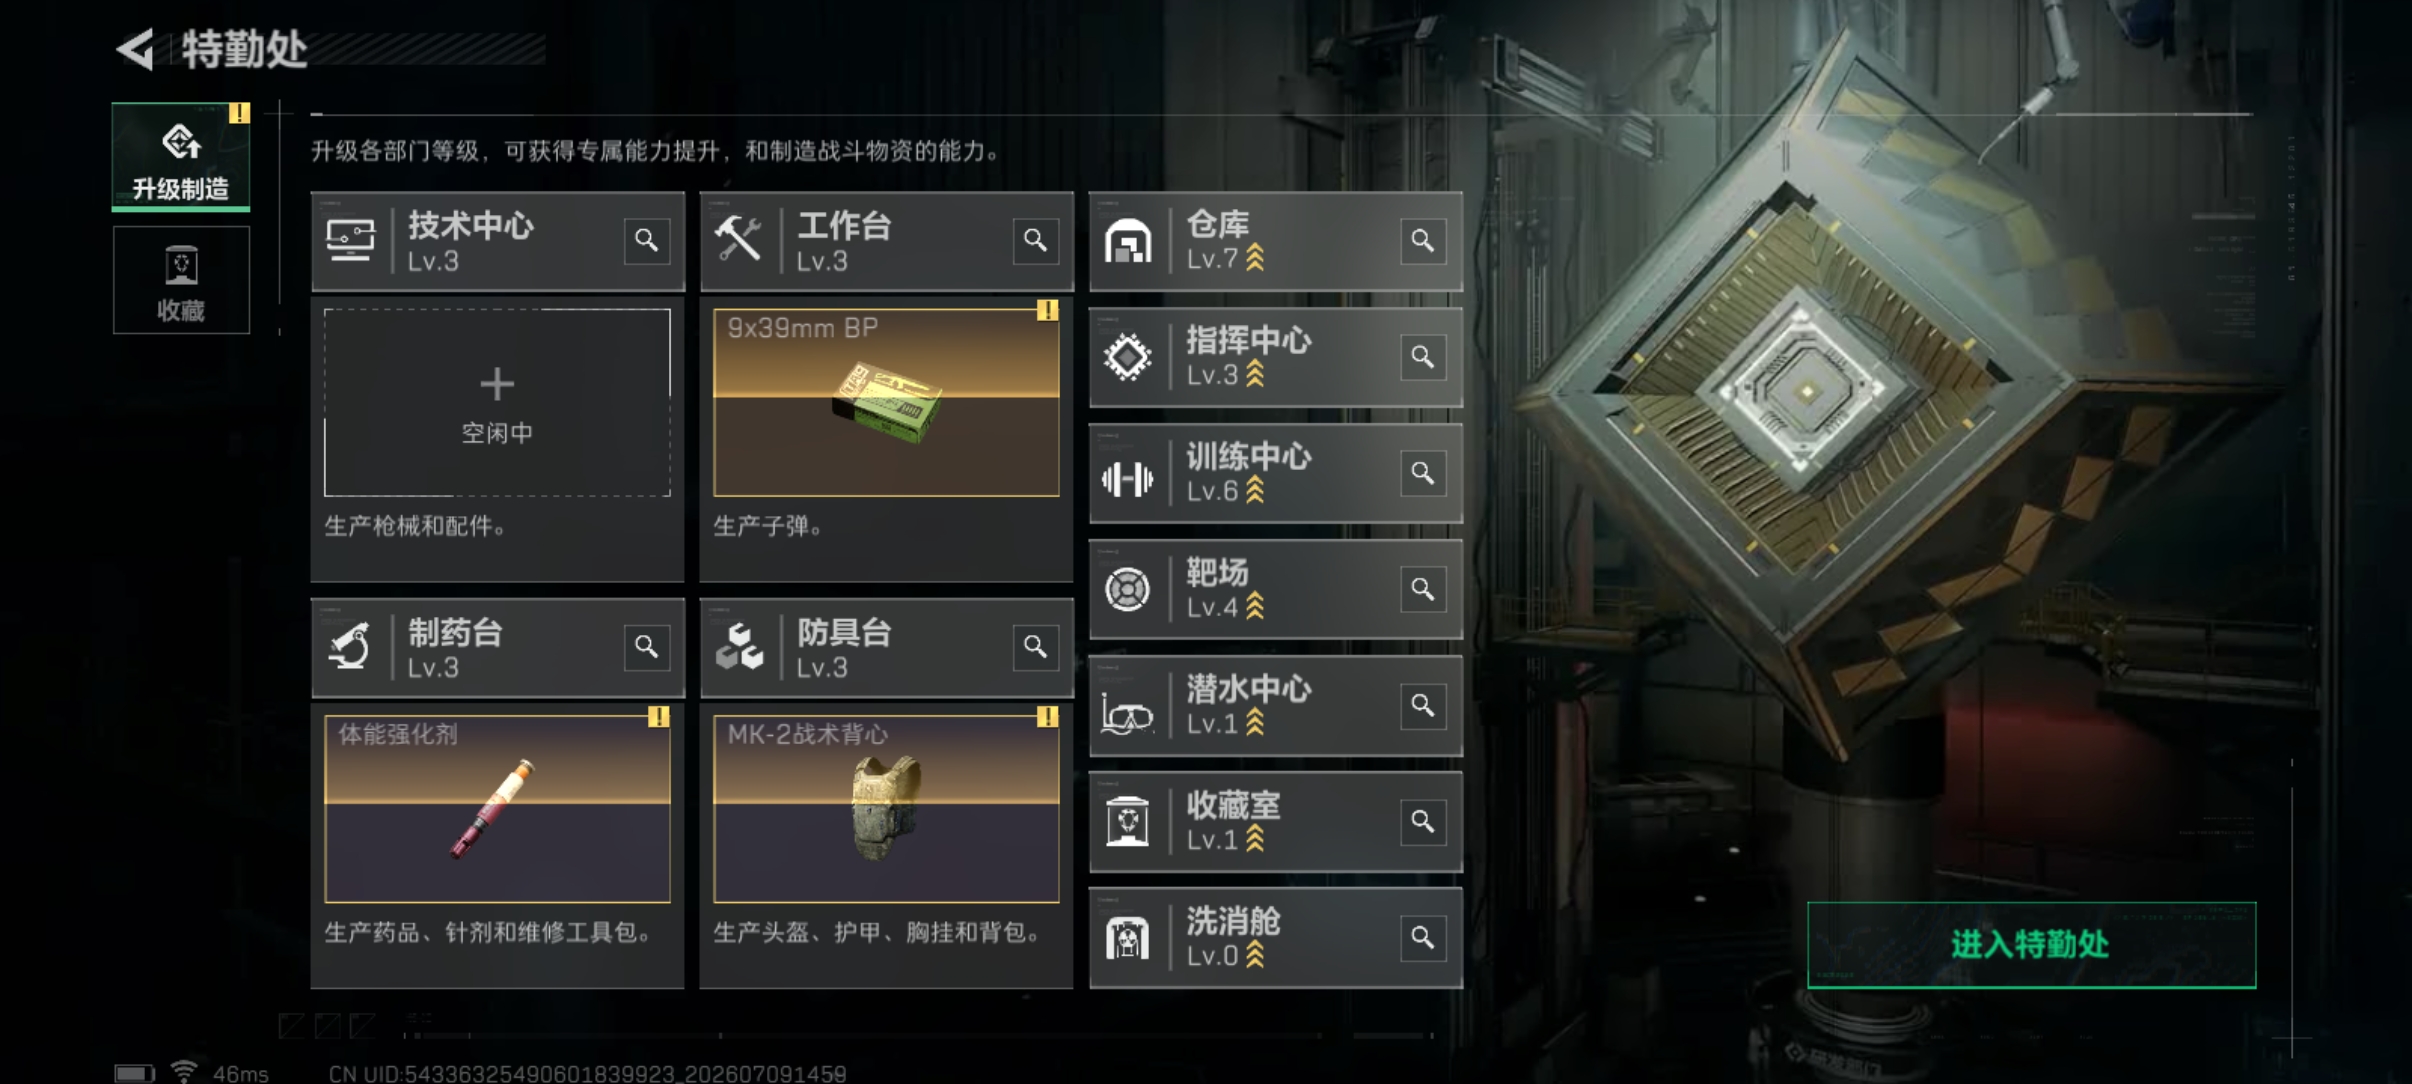Open the magnifier for 工作台
Screen dimensions: 2412x1084
click(1035, 241)
